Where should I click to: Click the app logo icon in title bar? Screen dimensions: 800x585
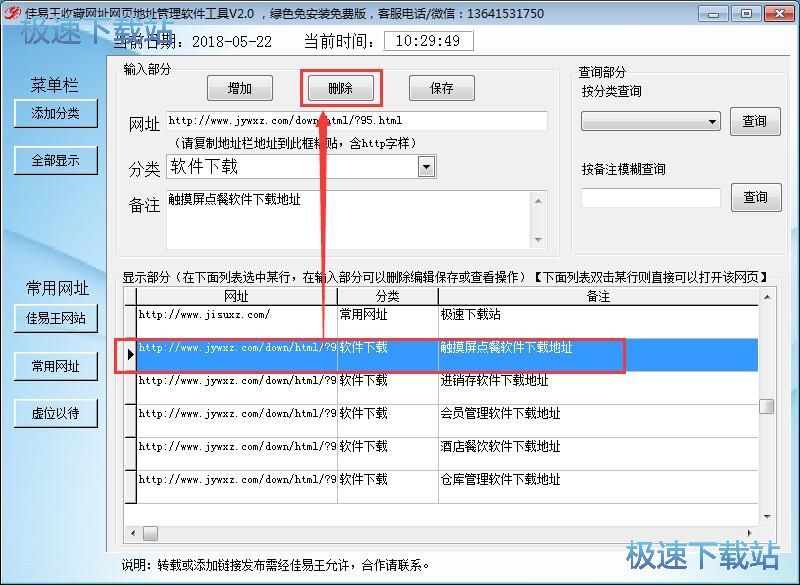(11, 13)
